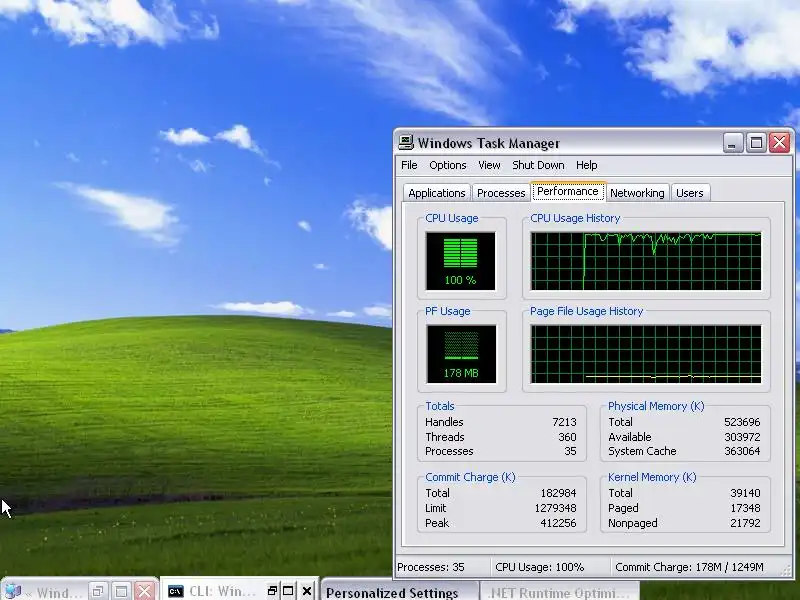Screen dimensions: 800x600
Task: Switch to the Users tab
Action: [689, 193]
